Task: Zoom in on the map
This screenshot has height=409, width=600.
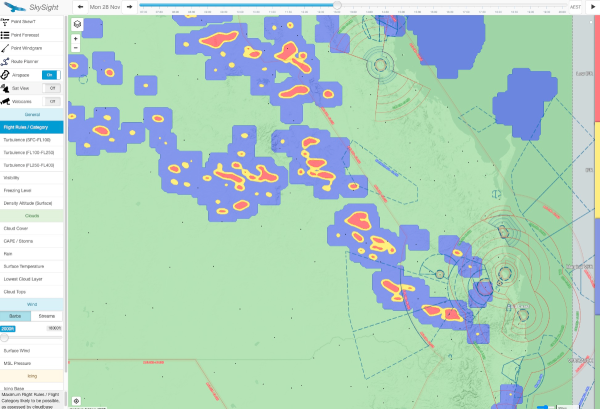Action: point(77,39)
